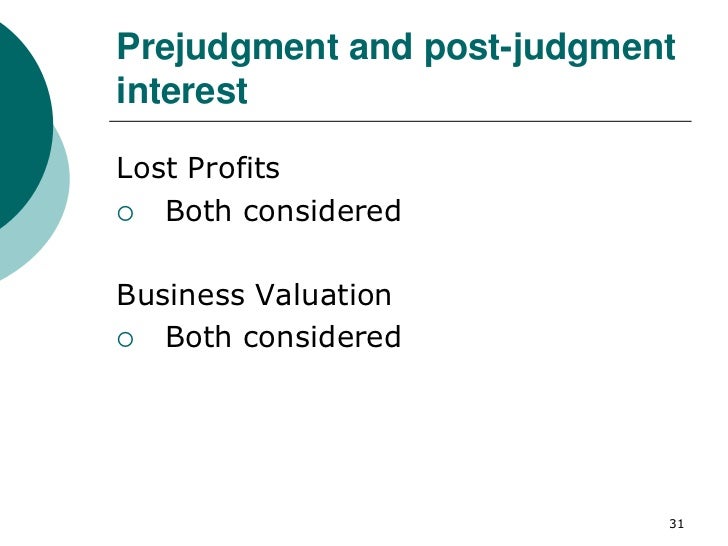Select 'Both considered' under Lost Profits
Screen dimensions: 728x546
[283, 211]
